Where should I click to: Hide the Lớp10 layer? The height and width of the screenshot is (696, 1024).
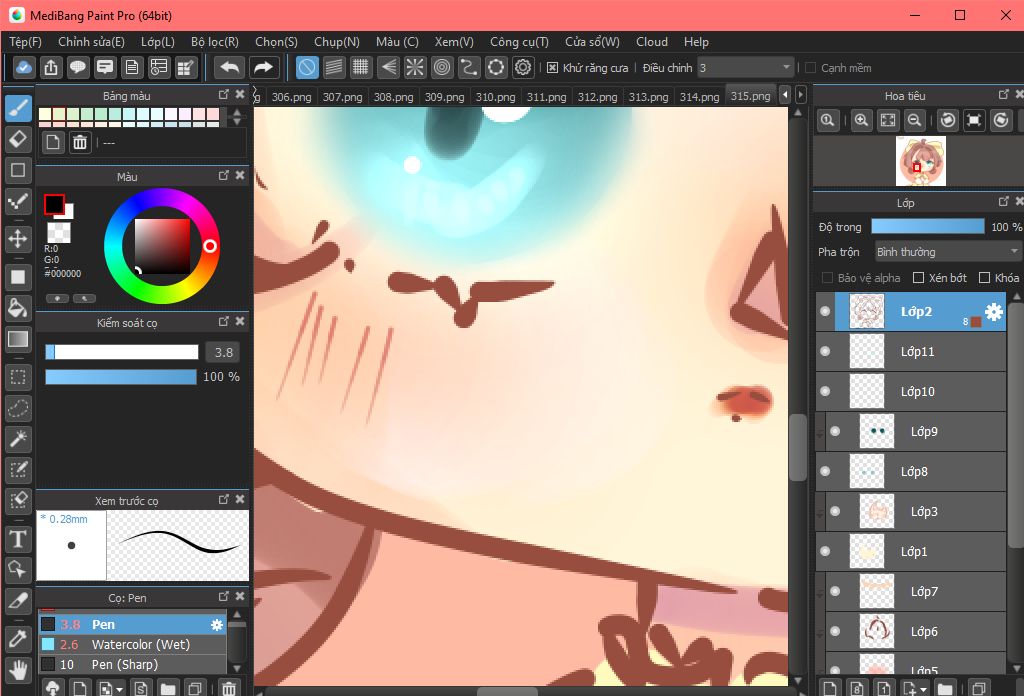pos(825,391)
